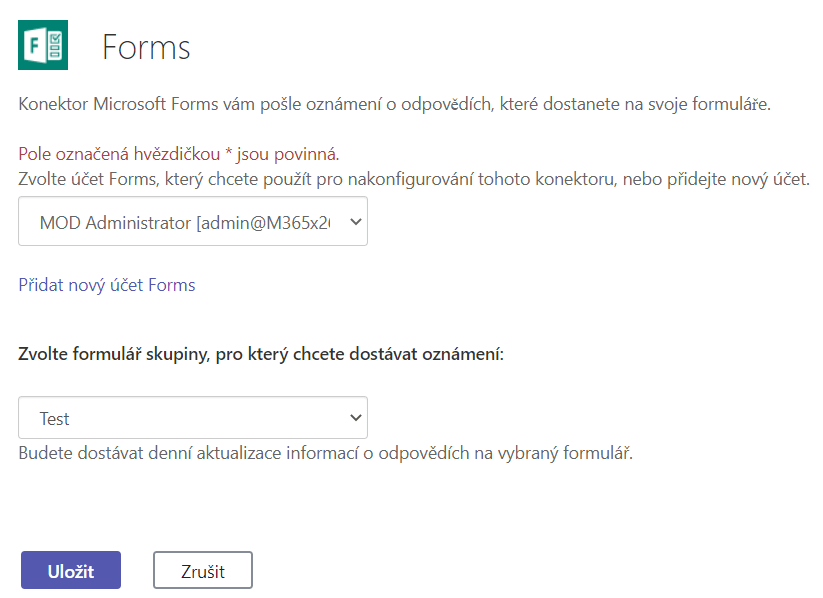This screenshot has width=823, height=598.
Task: Click the white F letter in Forms logo
Action: click(x=34, y=46)
